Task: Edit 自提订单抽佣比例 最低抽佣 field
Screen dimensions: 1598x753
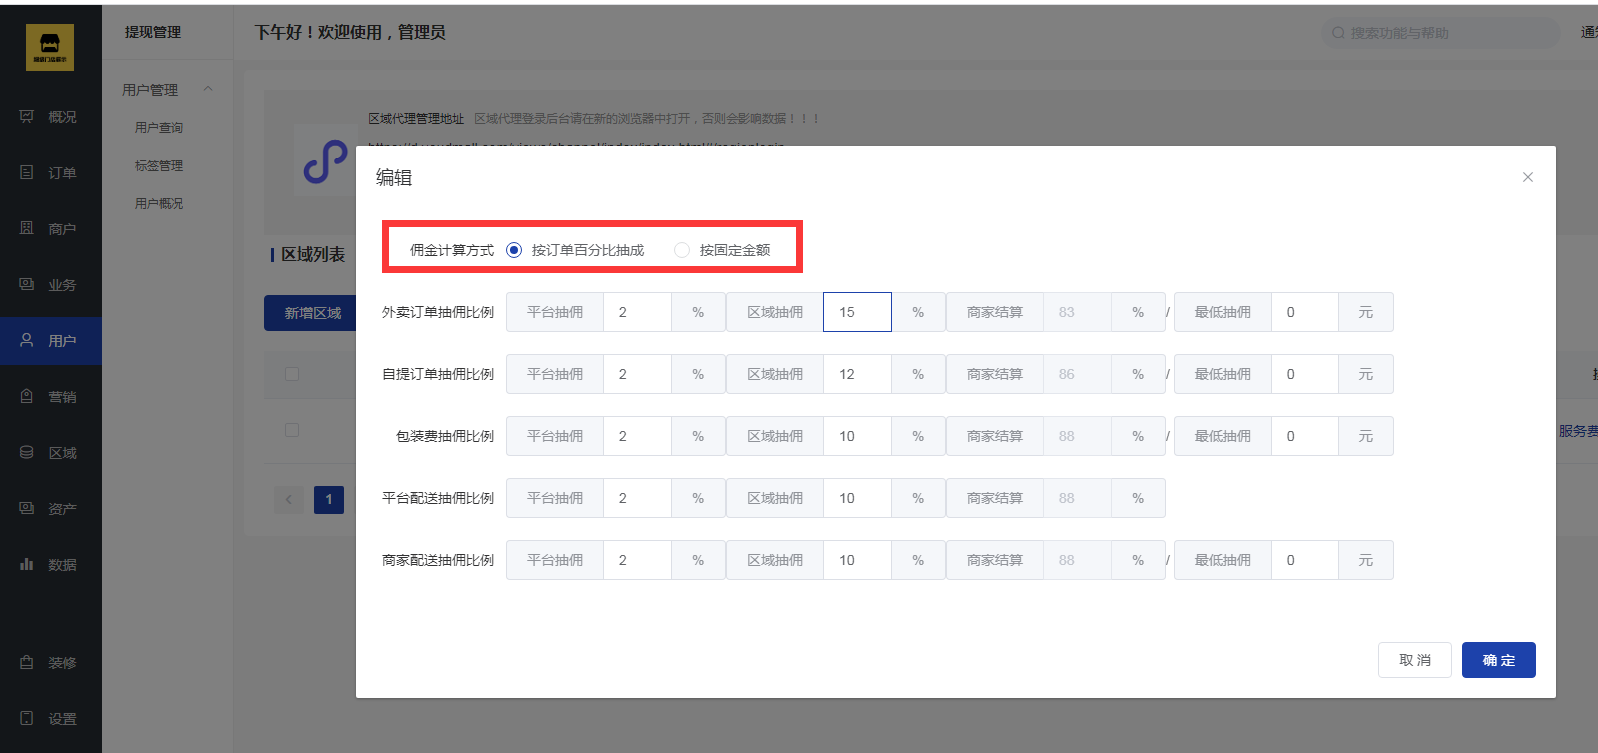Action: 1305,374
